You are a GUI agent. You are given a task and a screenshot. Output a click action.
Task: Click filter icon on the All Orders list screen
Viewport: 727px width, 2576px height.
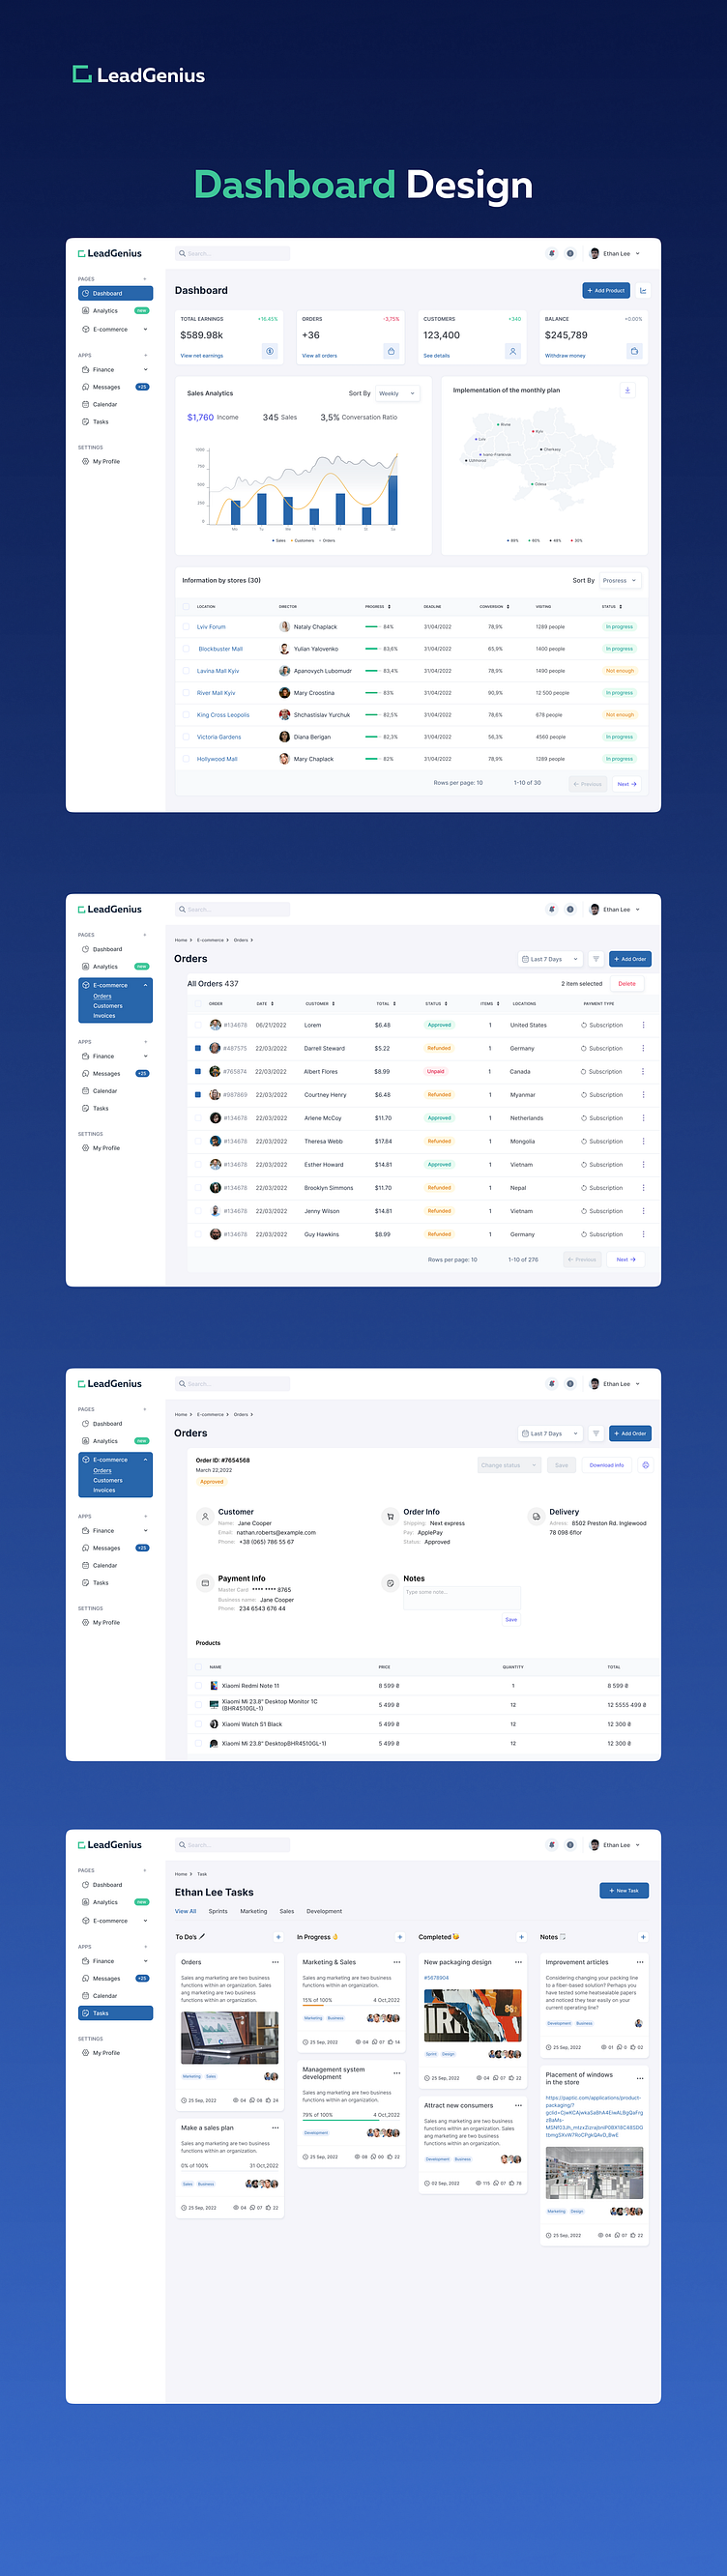point(596,959)
